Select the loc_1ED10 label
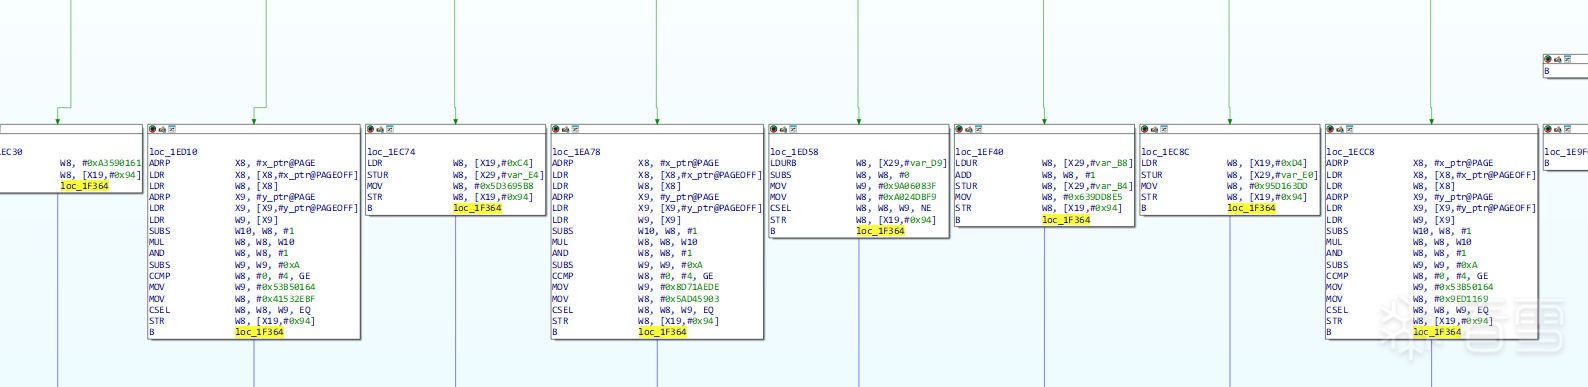 [173, 152]
